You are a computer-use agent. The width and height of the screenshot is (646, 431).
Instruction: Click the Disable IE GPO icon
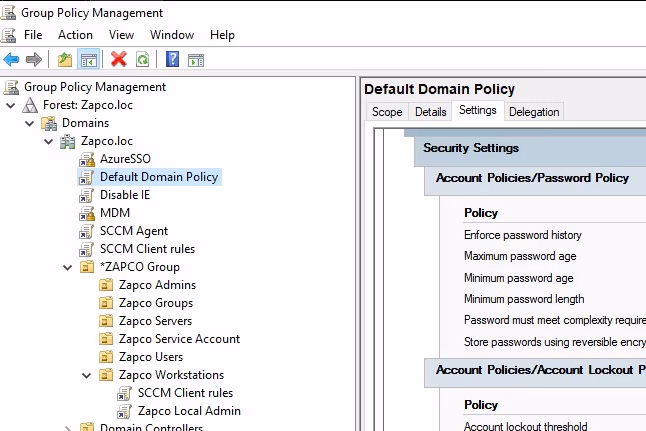[x=87, y=195]
